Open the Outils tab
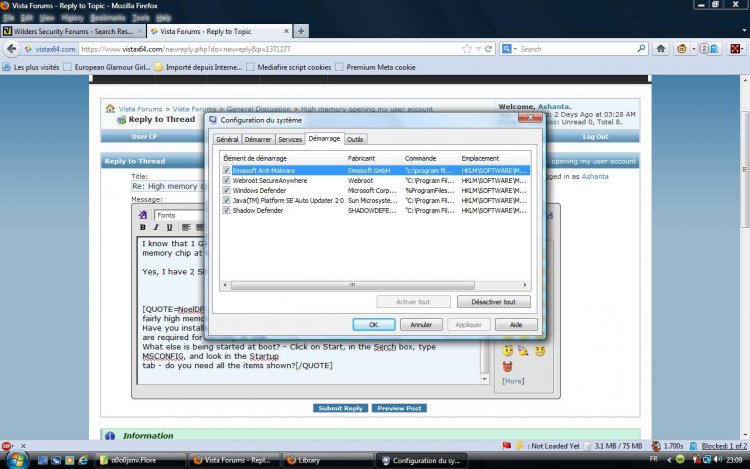The width and height of the screenshot is (750, 469). 355,139
